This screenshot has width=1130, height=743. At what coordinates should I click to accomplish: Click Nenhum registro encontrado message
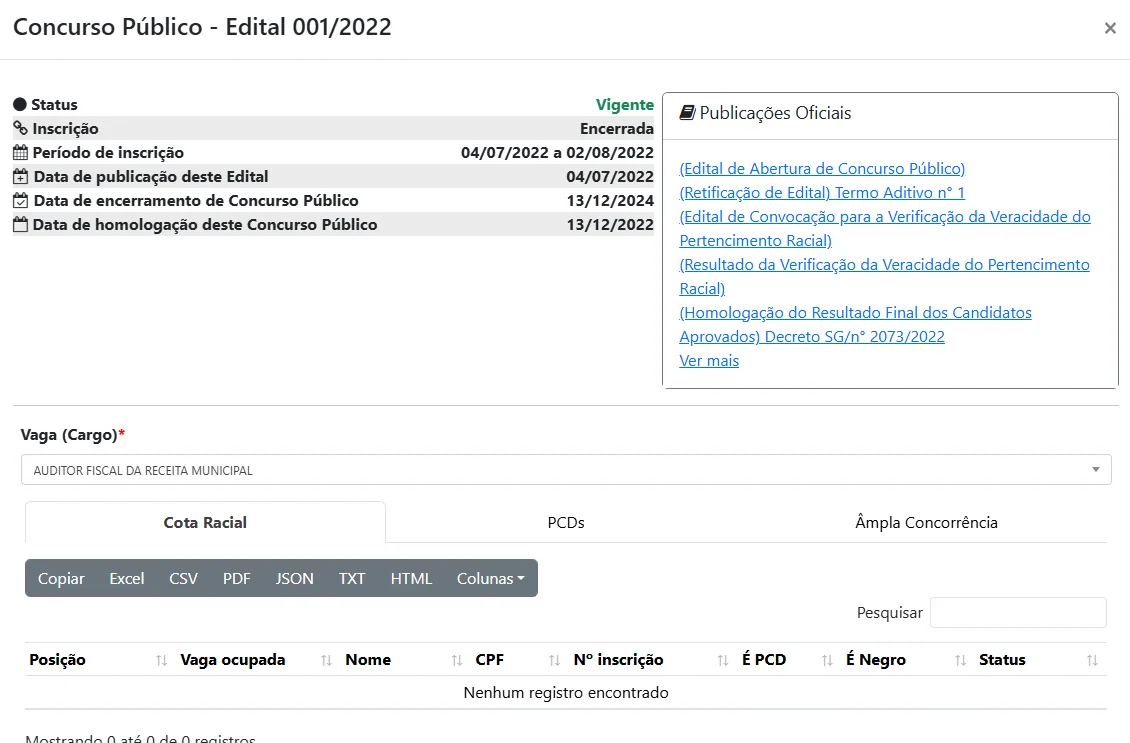coord(566,693)
